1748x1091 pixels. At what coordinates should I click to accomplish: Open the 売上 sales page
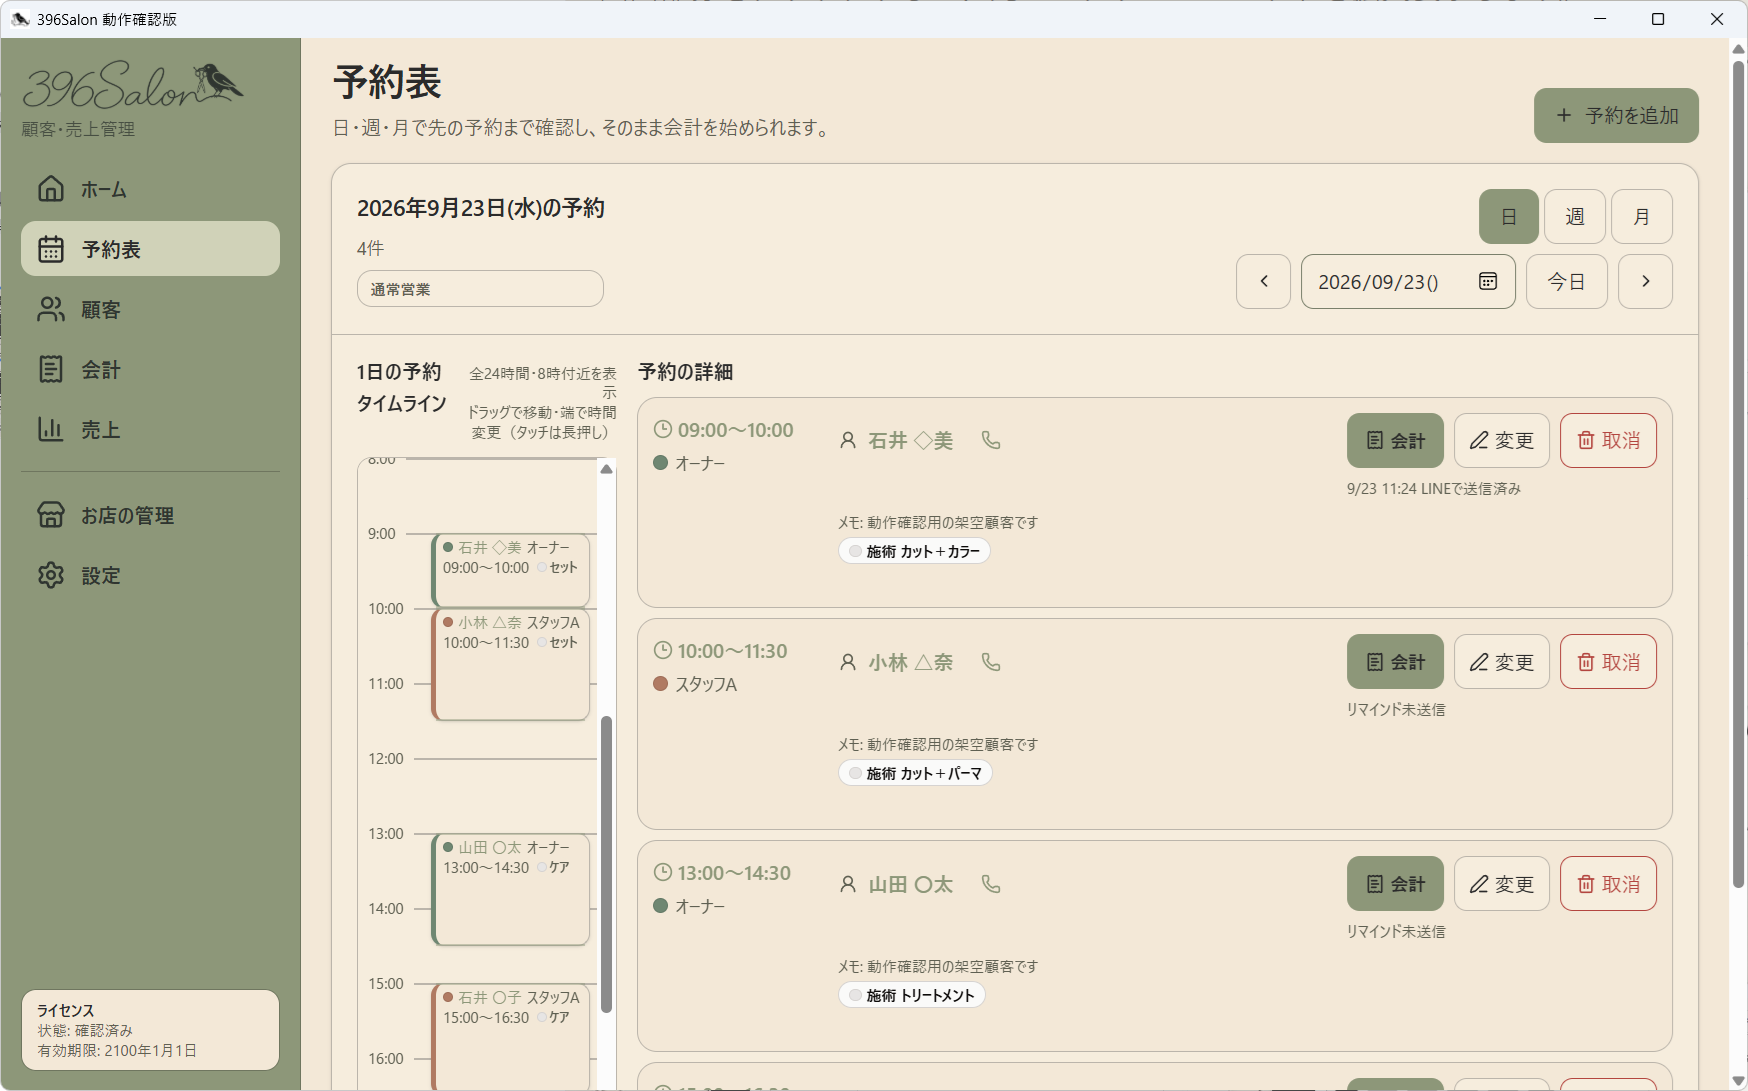[150, 430]
